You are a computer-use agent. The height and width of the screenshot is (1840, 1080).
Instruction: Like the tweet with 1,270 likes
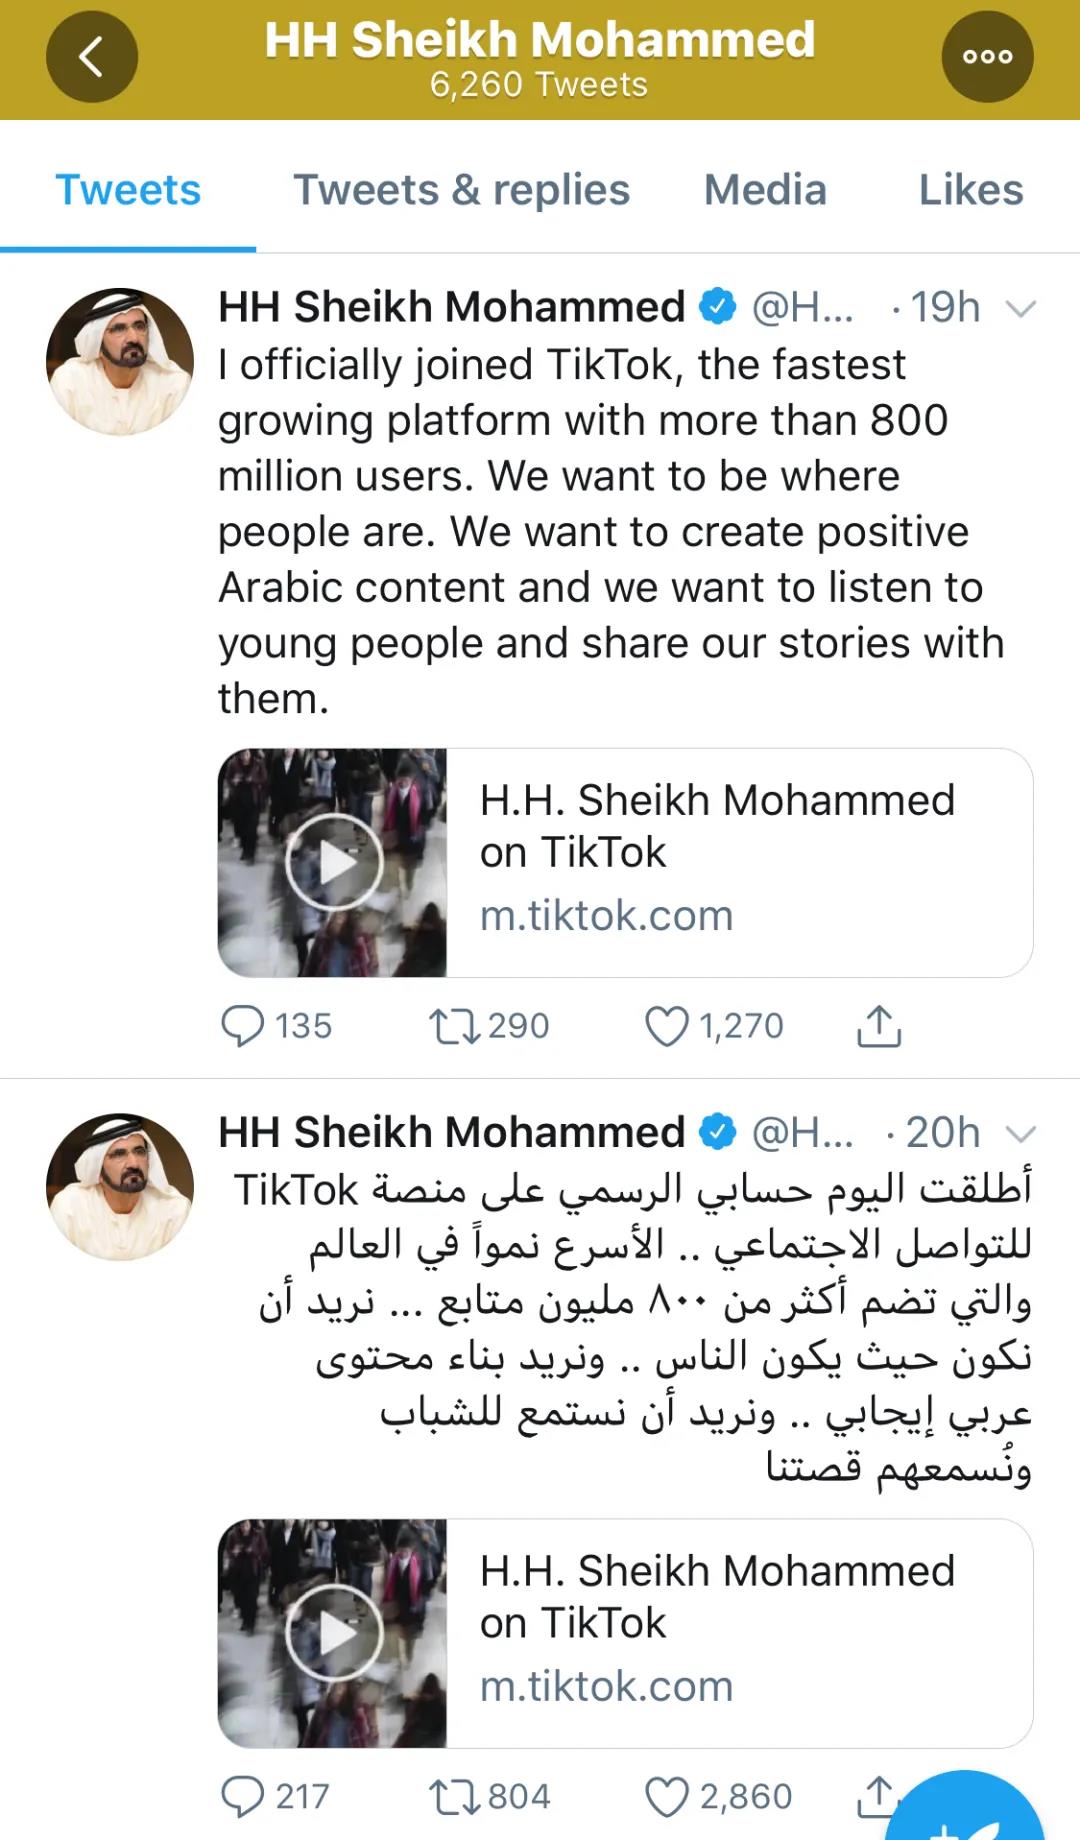(667, 1026)
